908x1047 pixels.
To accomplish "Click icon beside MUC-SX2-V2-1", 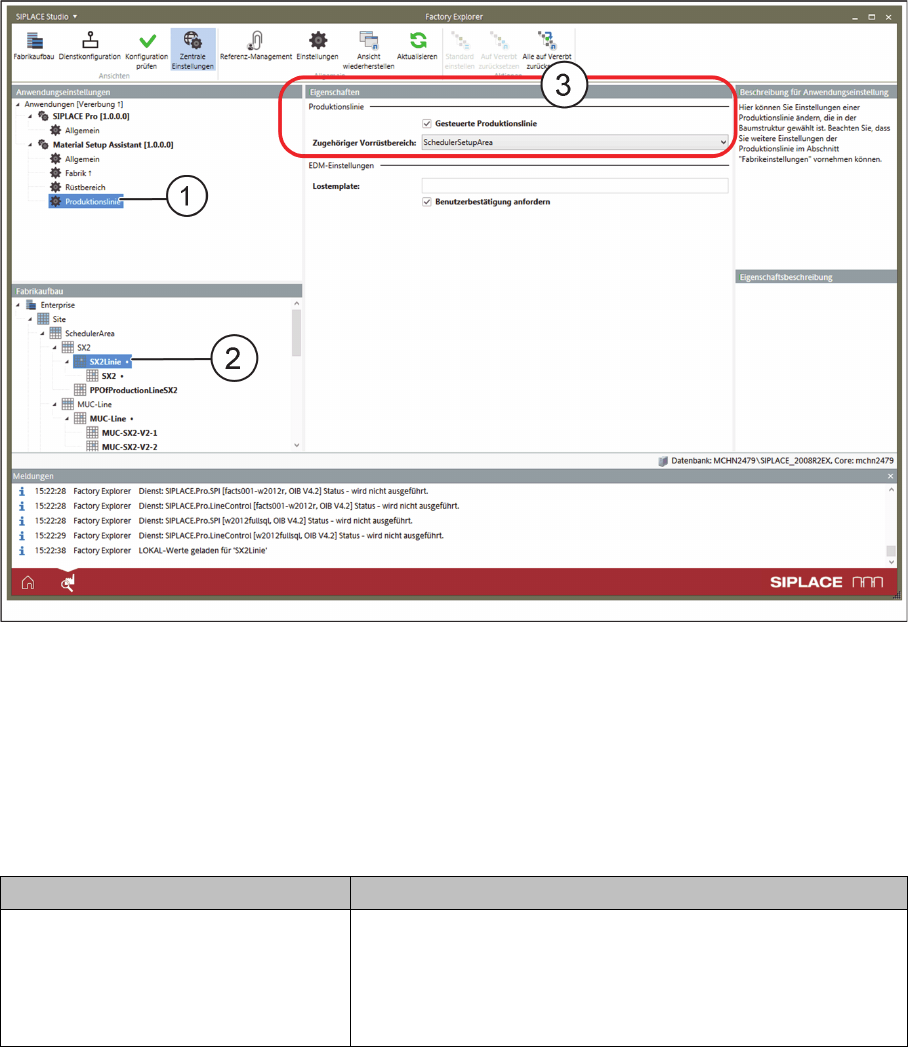I will (x=92, y=433).
